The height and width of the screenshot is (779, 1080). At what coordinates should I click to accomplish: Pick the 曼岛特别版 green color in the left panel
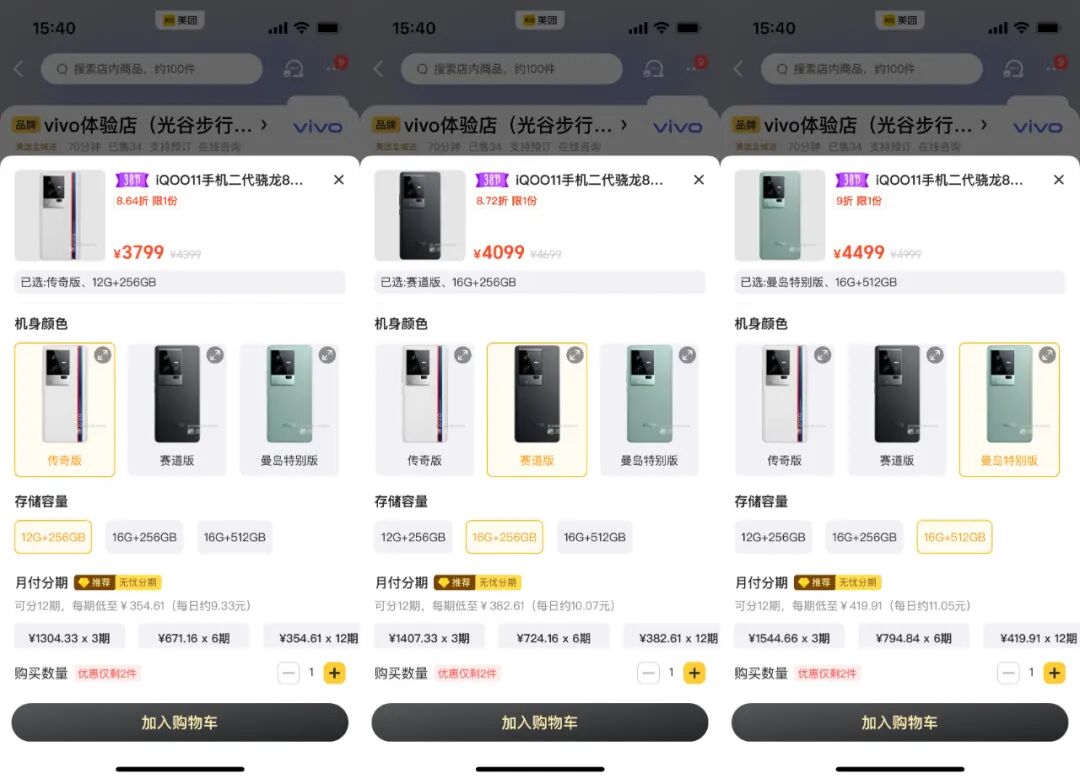(x=289, y=409)
